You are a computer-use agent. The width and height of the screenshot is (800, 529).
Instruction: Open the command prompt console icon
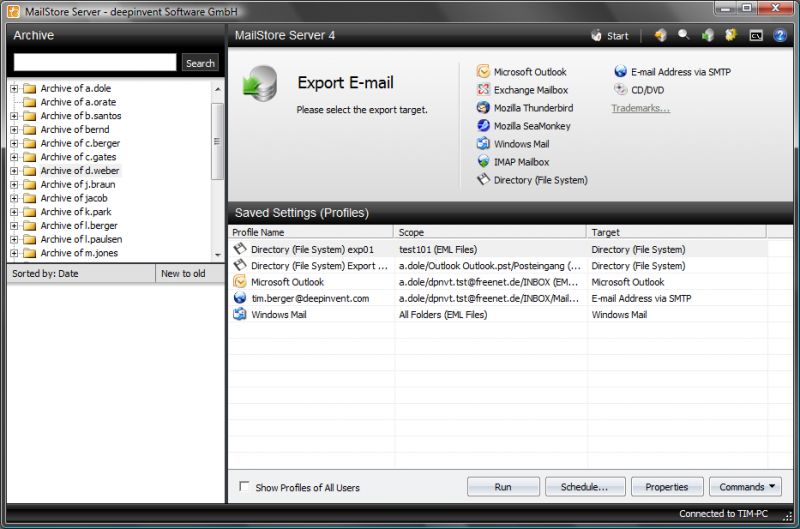756,35
